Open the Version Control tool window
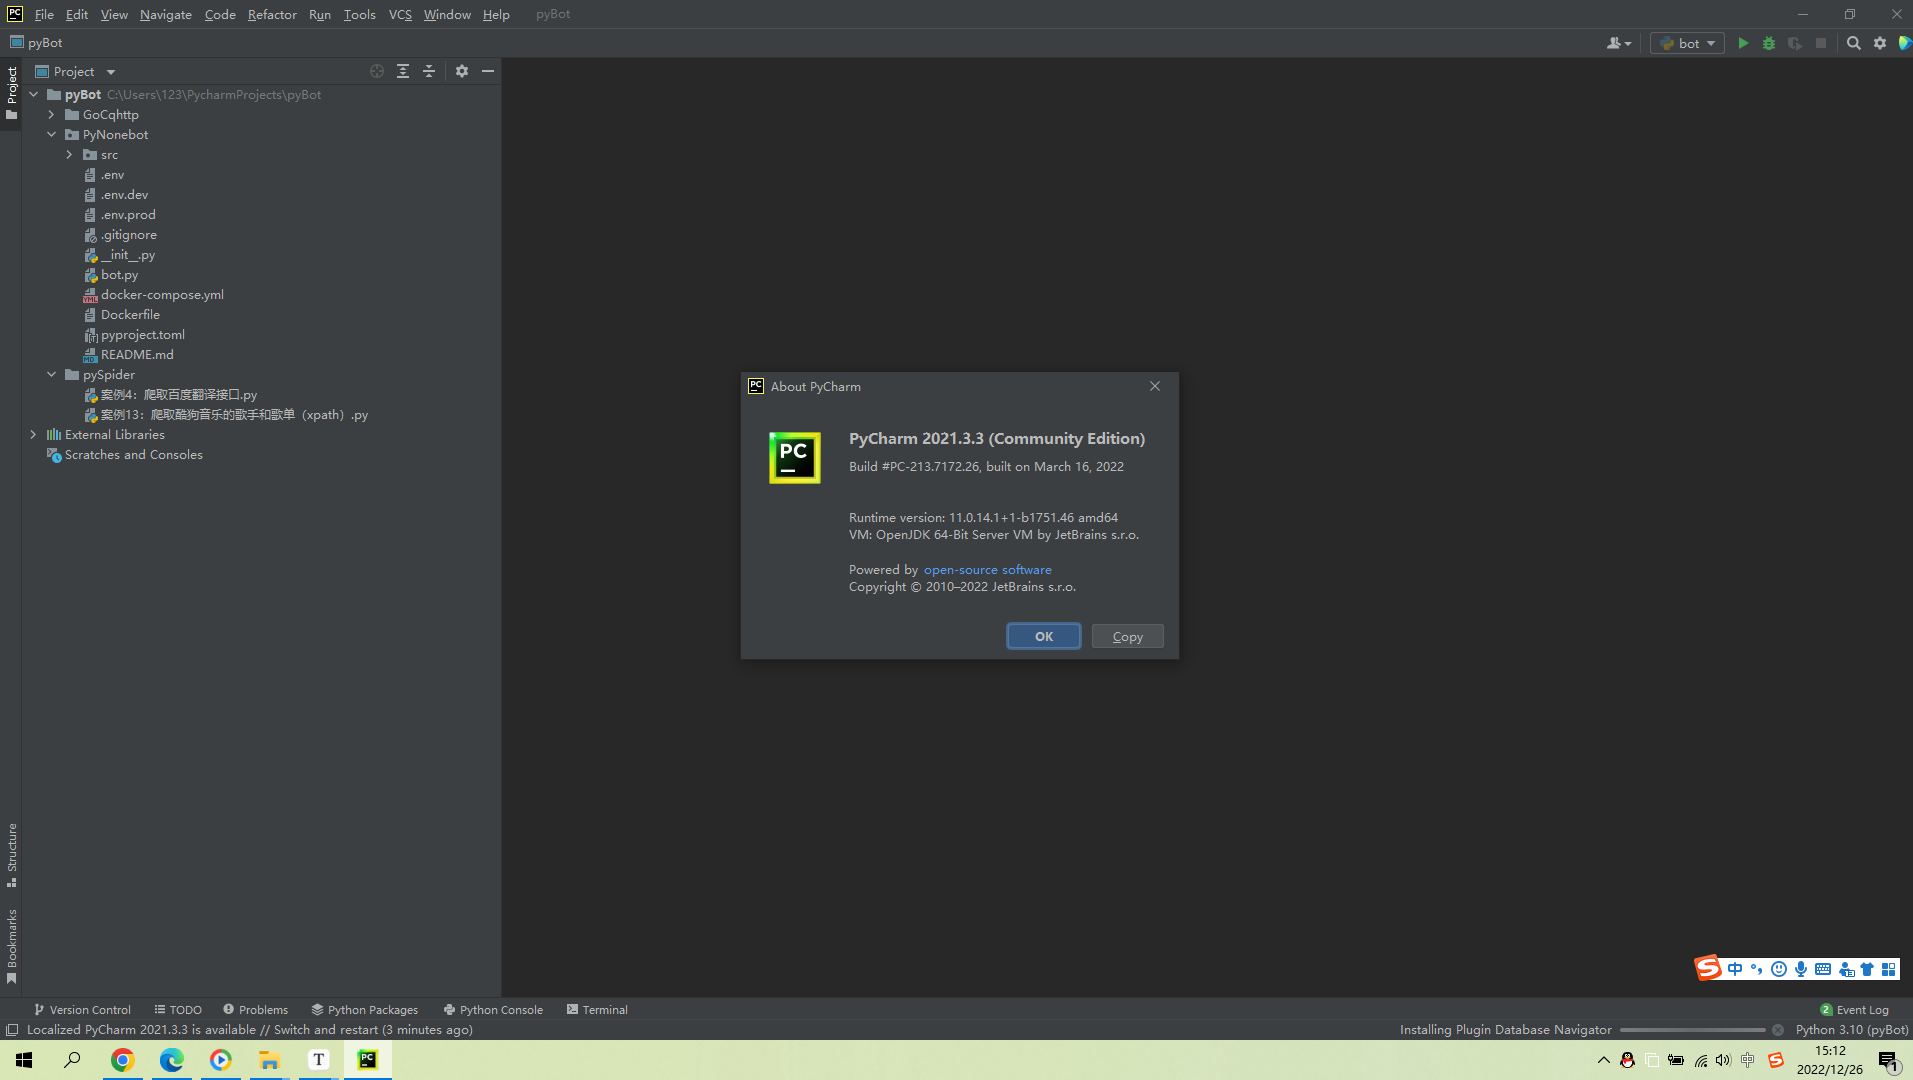 click(82, 1010)
